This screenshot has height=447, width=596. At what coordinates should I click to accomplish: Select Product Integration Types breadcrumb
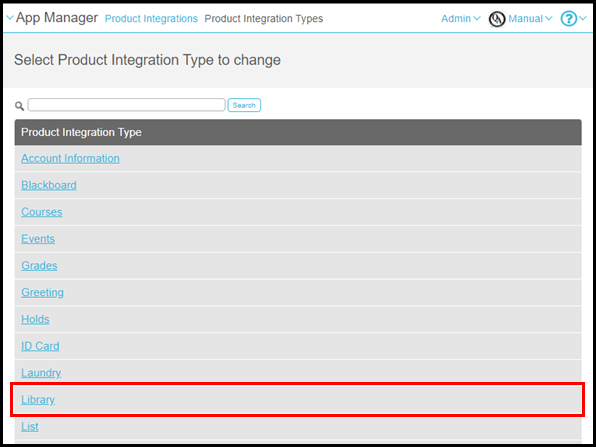pos(264,19)
